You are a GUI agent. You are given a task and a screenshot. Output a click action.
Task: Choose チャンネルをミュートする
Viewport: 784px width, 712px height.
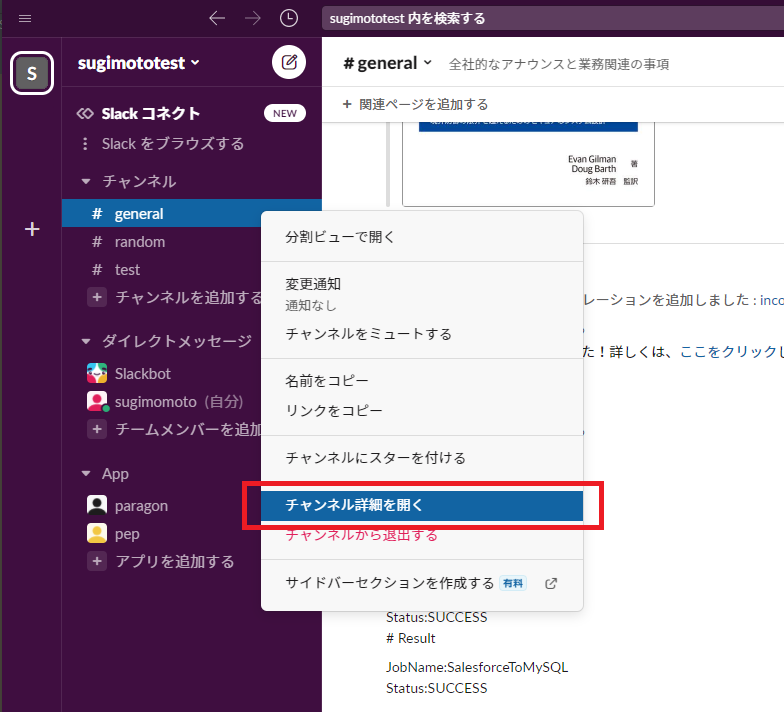422,334
